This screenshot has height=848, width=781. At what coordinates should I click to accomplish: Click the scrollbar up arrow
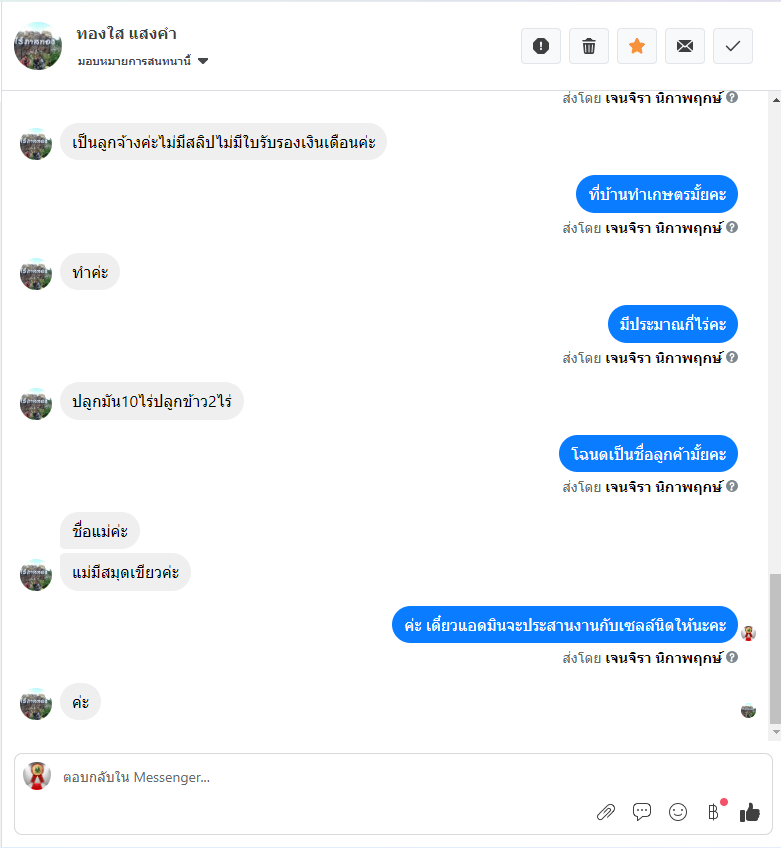pyautogui.click(x=776, y=100)
